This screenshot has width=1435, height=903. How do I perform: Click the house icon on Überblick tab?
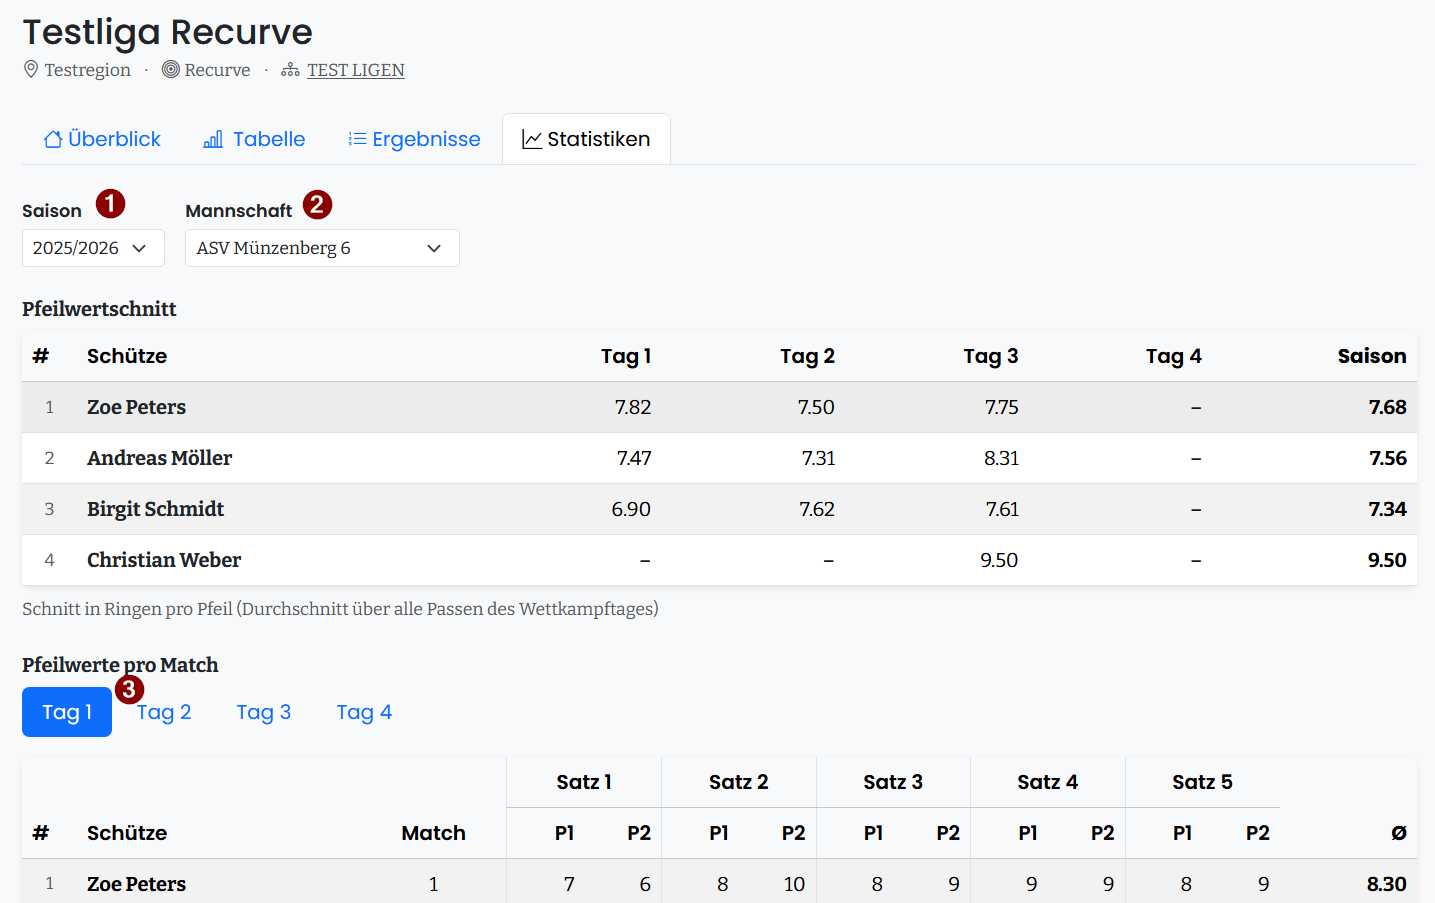point(53,139)
